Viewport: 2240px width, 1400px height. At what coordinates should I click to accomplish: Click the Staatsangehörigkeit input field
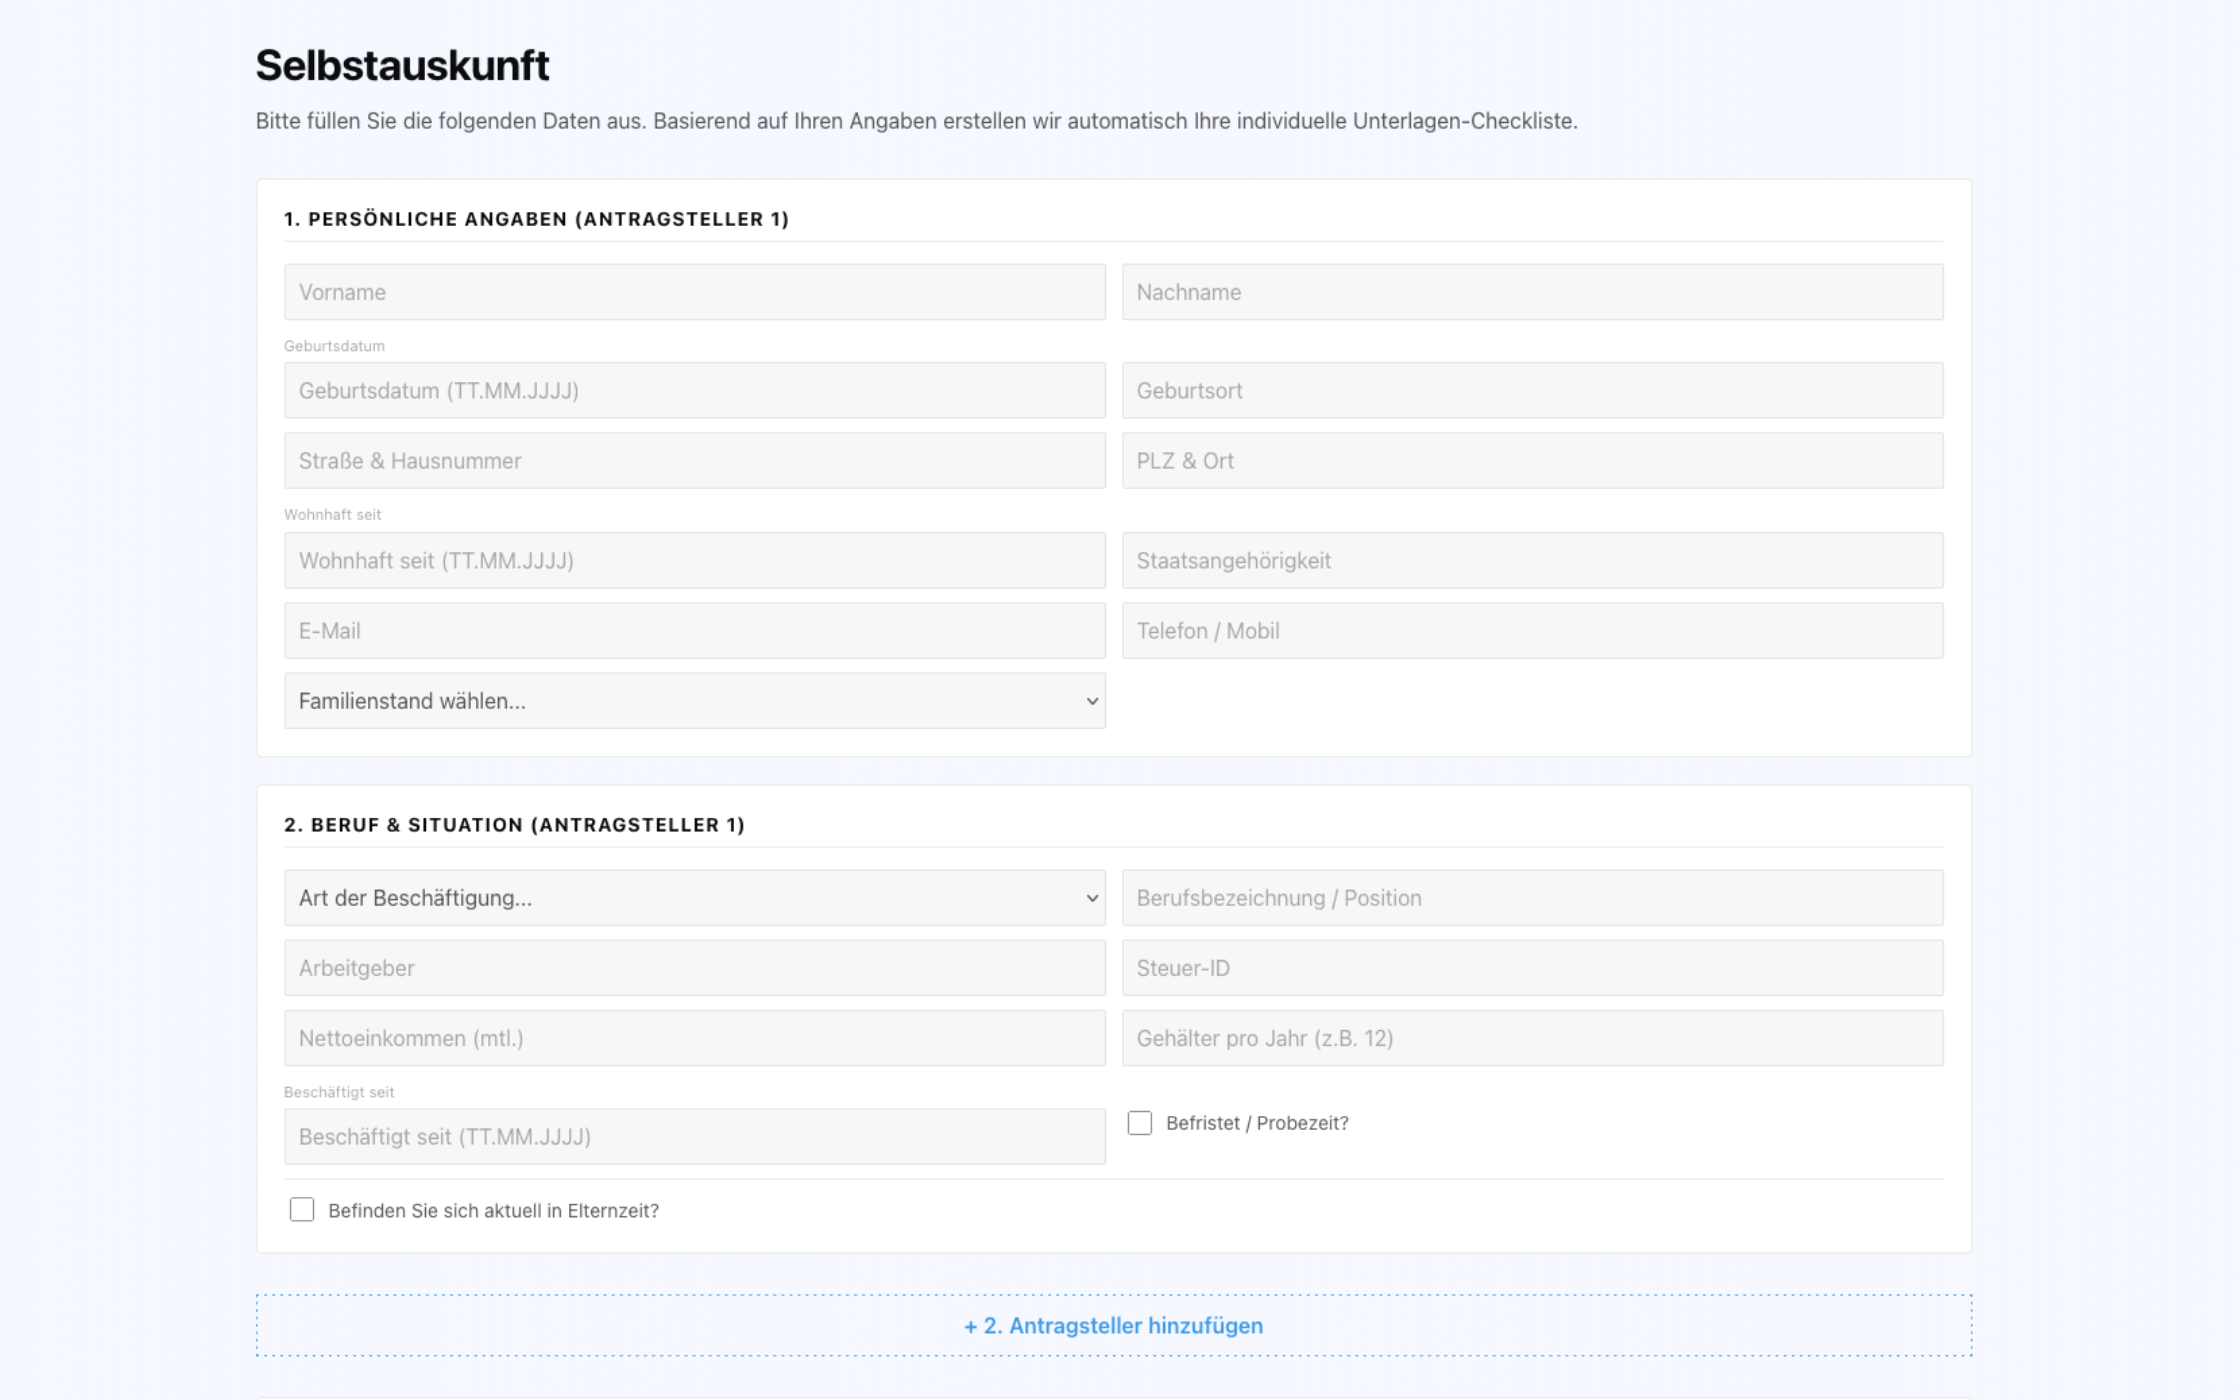coord(1534,560)
